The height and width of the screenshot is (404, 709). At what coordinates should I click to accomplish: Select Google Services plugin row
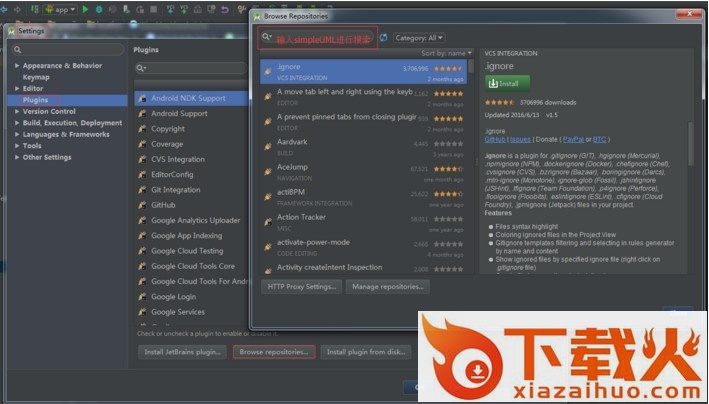coord(192,312)
